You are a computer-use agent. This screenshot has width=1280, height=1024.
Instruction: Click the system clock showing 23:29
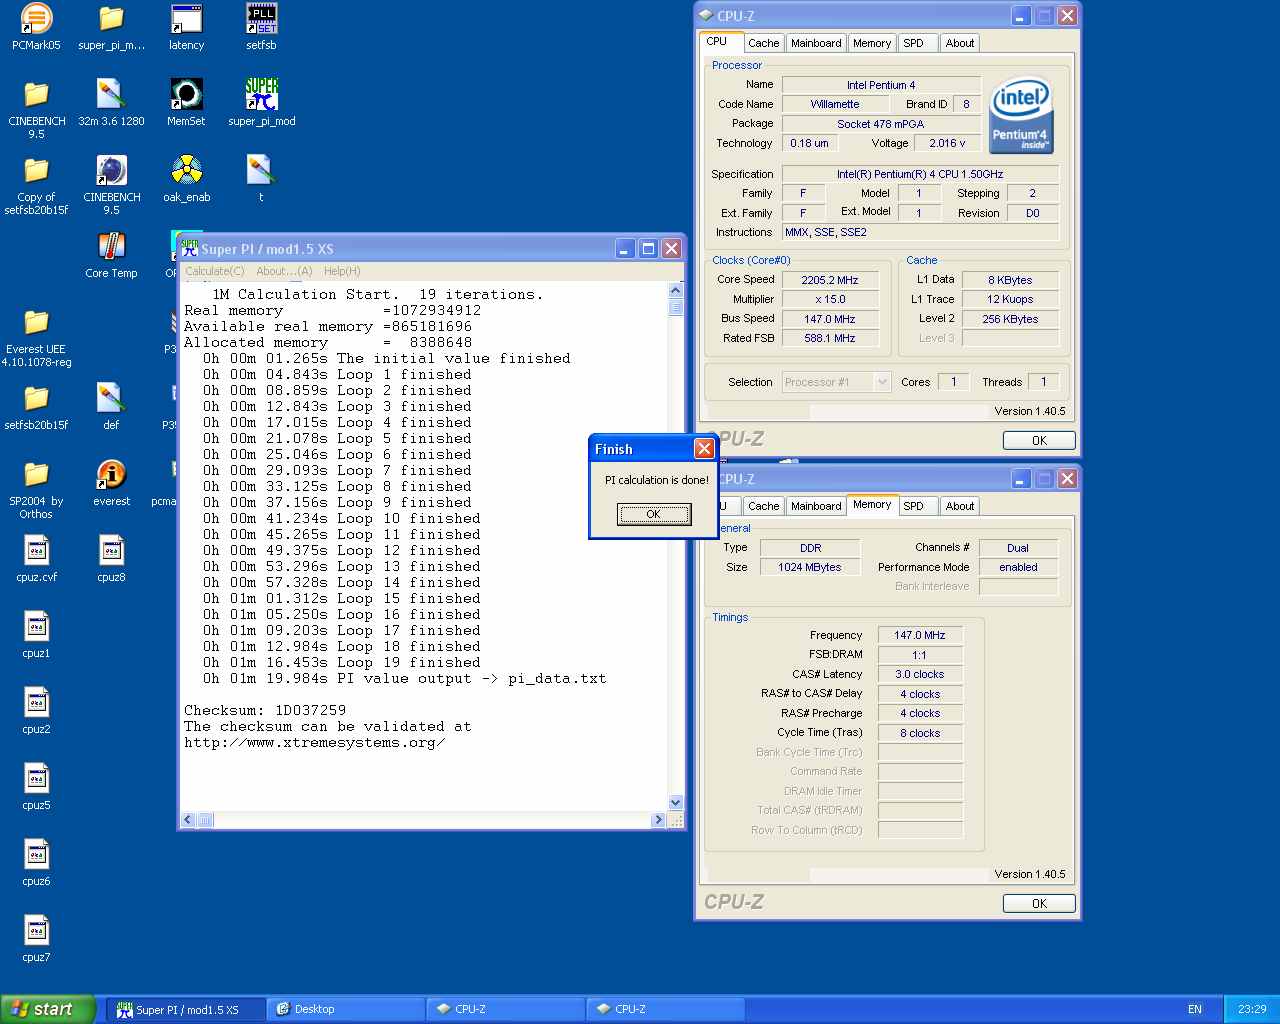pyautogui.click(x=1252, y=1009)
